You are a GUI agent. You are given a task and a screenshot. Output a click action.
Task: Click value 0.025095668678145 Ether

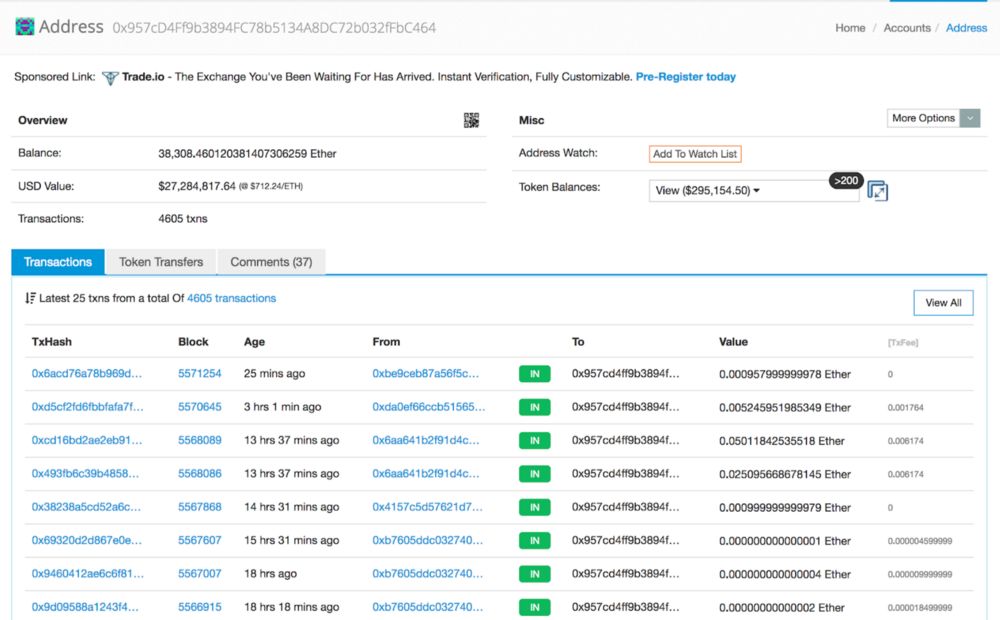point(784,474)
